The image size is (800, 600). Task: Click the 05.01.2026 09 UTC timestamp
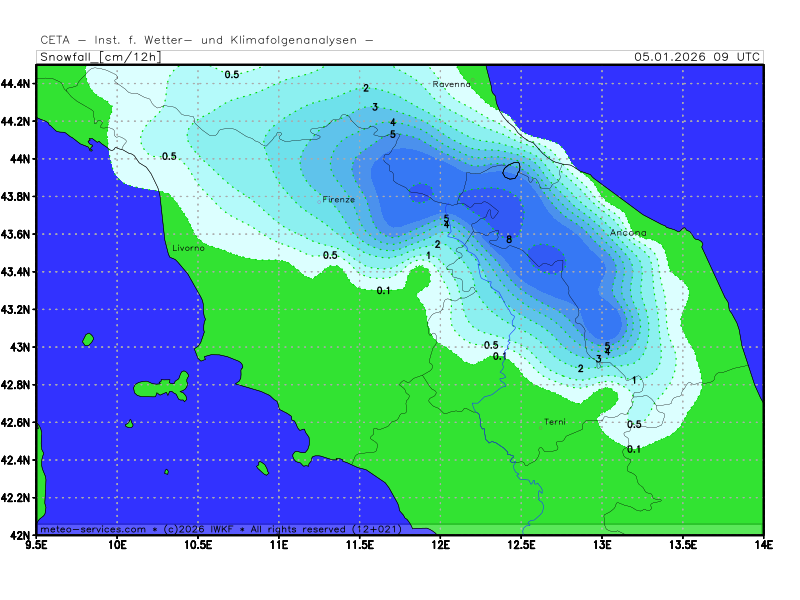pyautogui.click(x=697, y=57)
